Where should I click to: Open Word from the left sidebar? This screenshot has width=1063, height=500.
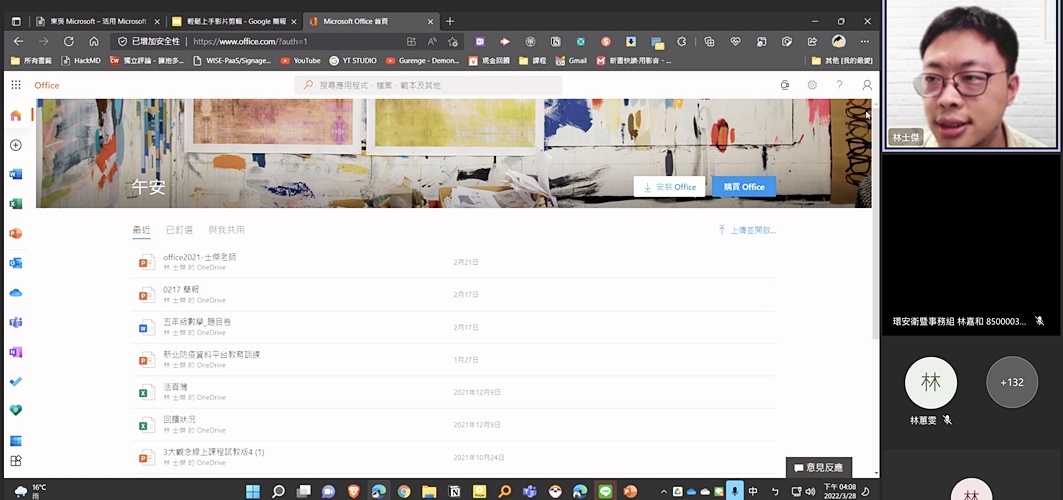pos(16,174)
